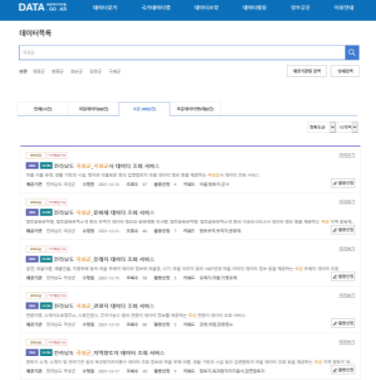Open 미리보기 link on first result
This screenshot has height=380, width=376.
347,155
